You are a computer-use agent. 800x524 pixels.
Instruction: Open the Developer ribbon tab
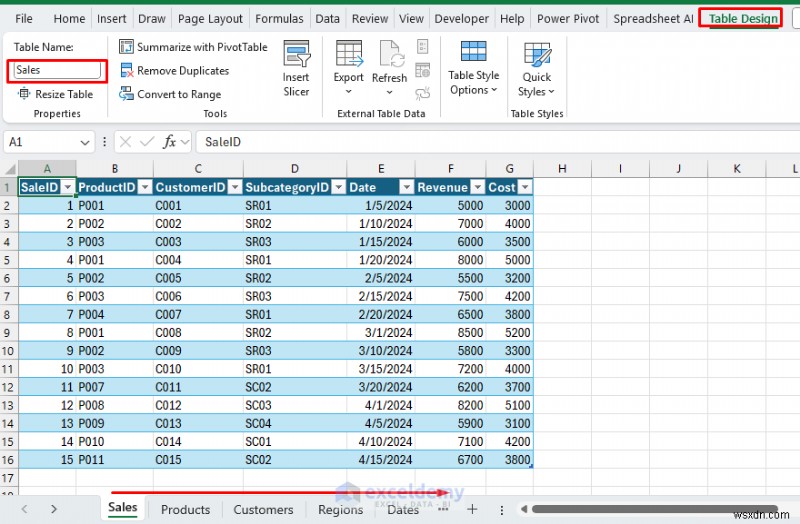click(x=461, y=19)
